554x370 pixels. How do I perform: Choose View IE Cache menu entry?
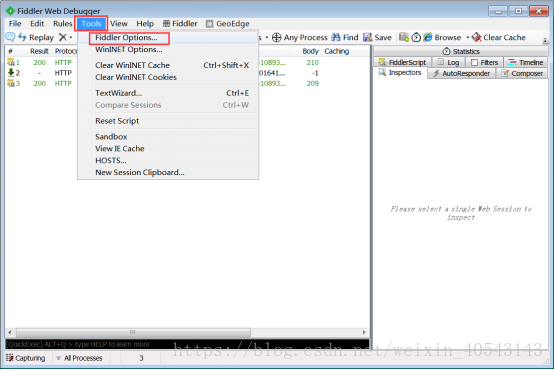tap(120, 149)
